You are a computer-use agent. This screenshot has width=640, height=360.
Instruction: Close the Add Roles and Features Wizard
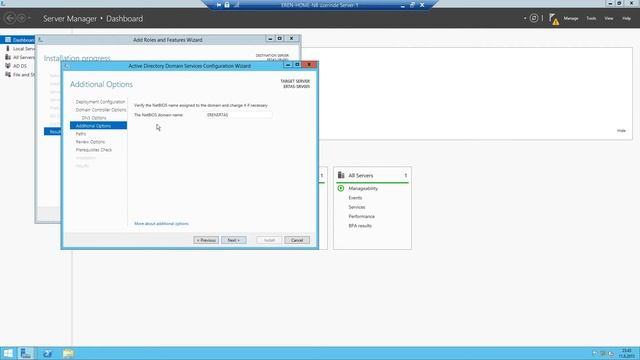291,38
